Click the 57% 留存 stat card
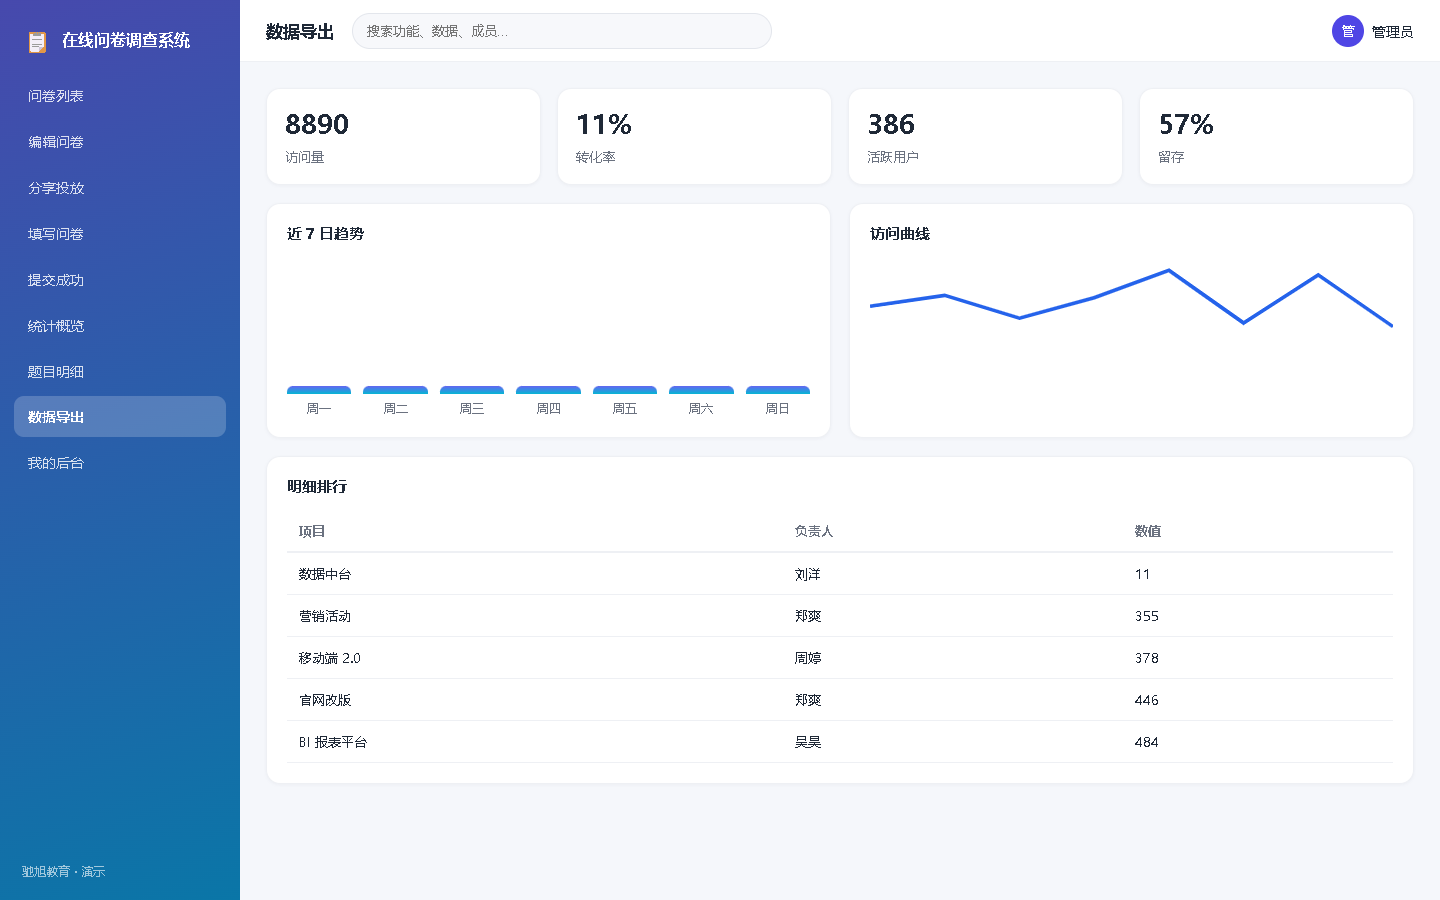 coord(1276,137)
